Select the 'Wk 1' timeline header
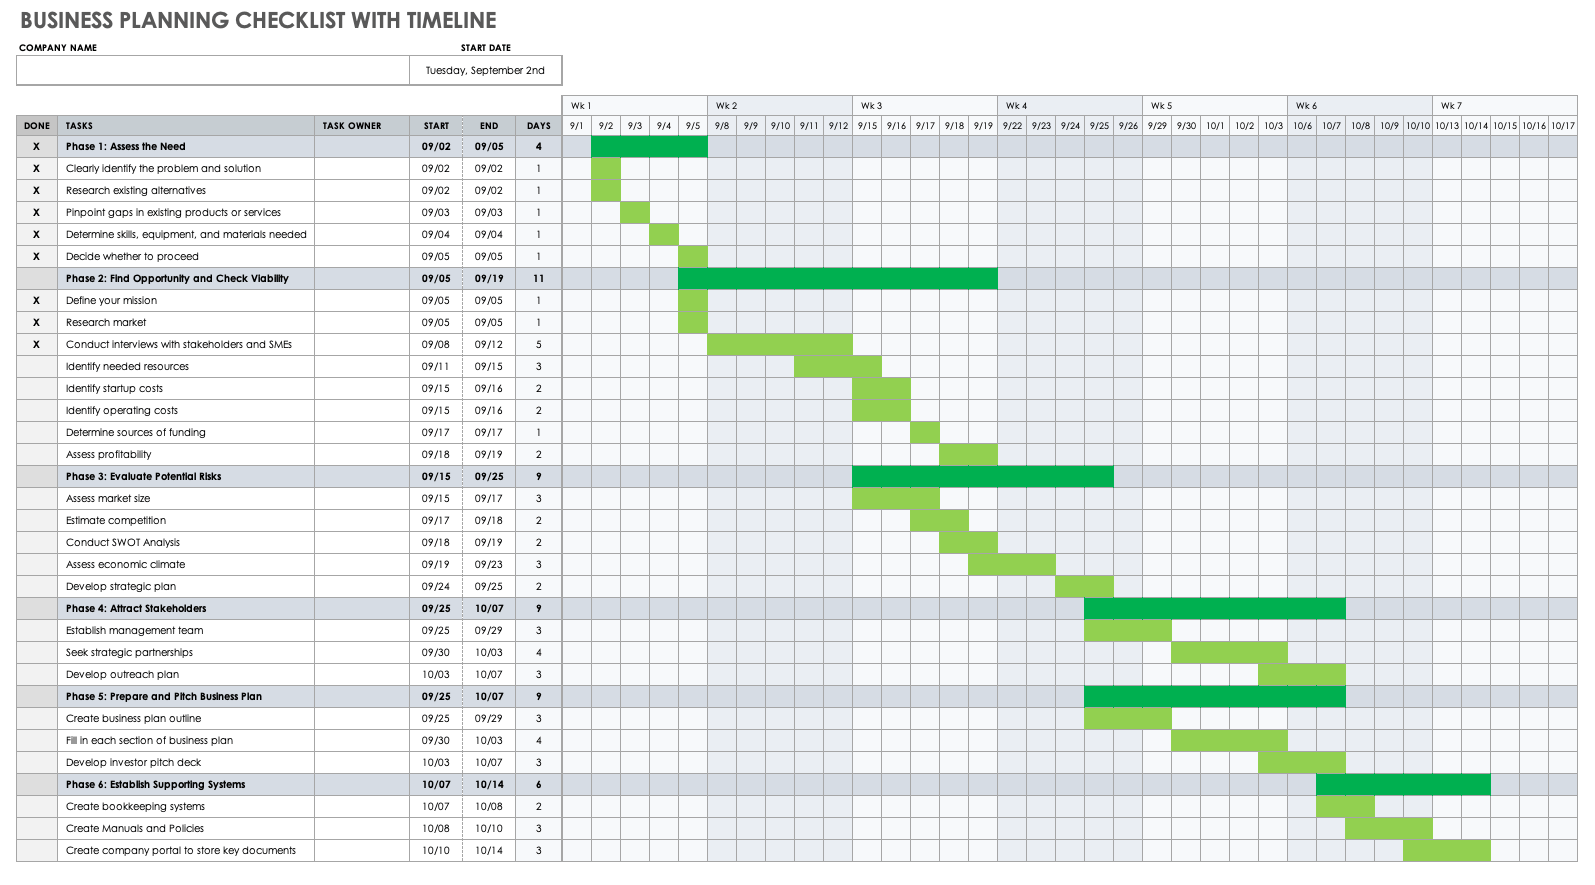The image size is (1595, 885). 635,106
